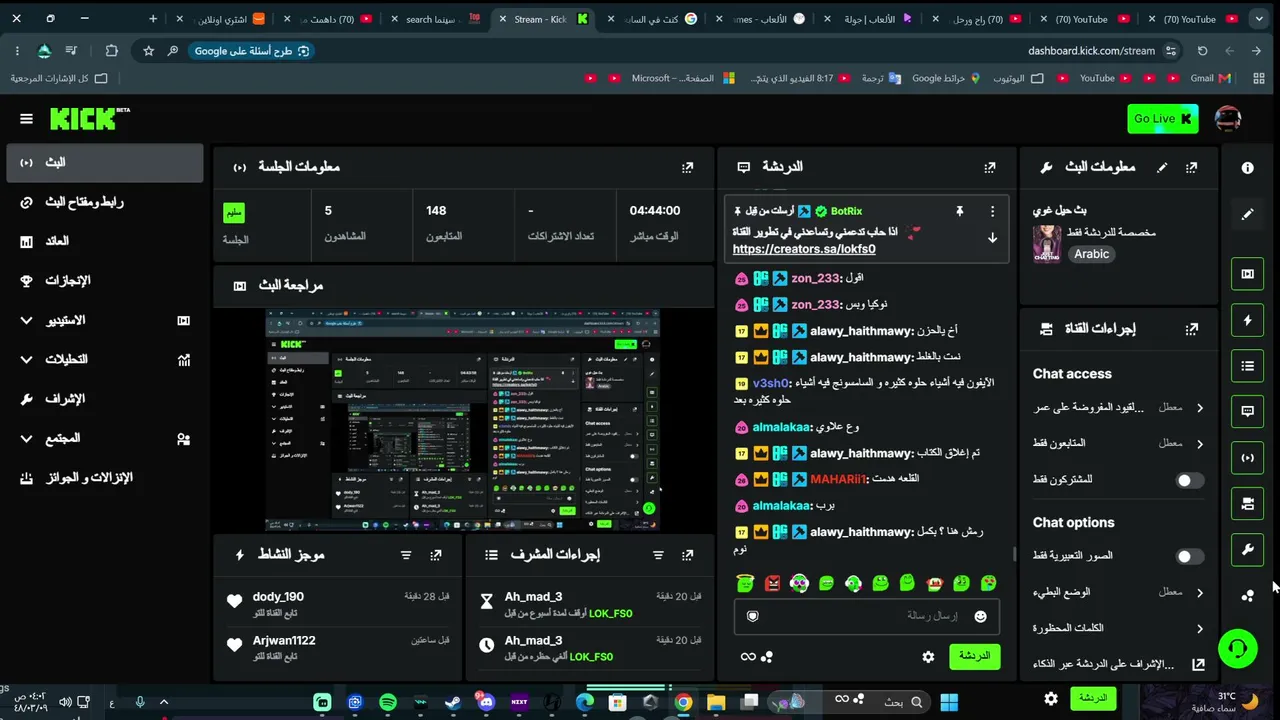Screen dimensions: 1280x720
Task: Open العائد sidebar page
Action: 104,241
